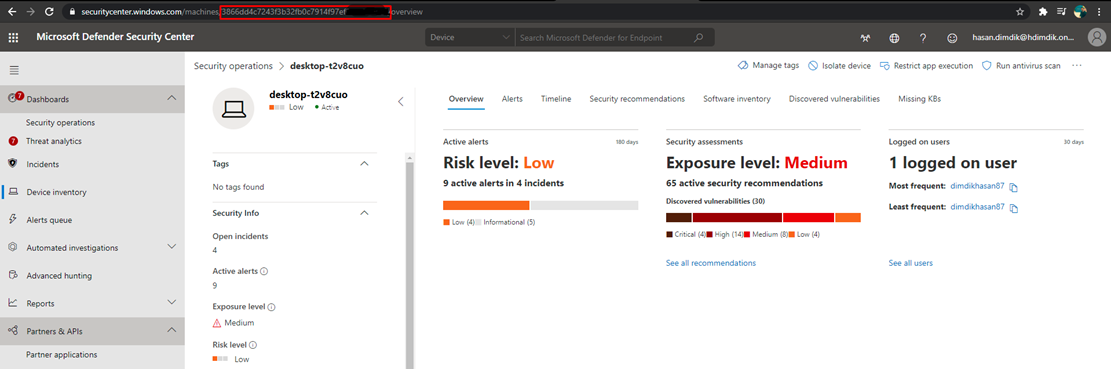Open the community center icon in header
This screenshot has height=369, width=1111.
[x=865, y=38]
